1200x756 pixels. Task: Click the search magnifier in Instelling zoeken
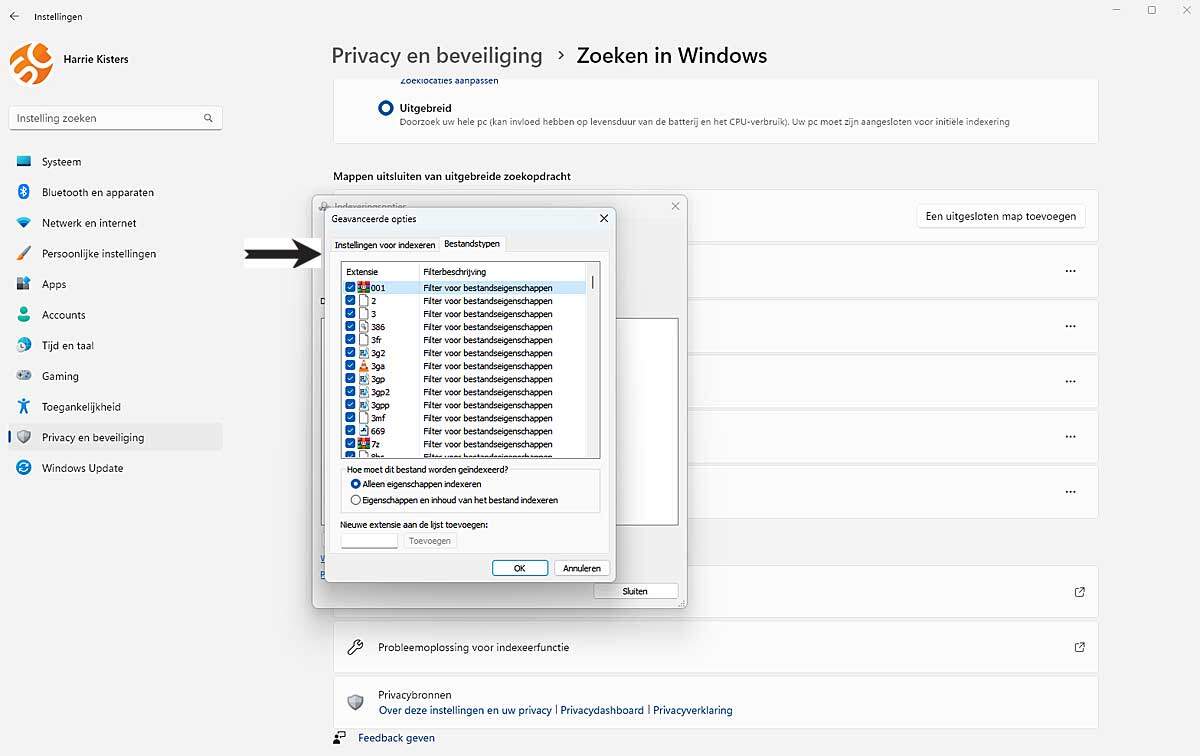point(208,118)
